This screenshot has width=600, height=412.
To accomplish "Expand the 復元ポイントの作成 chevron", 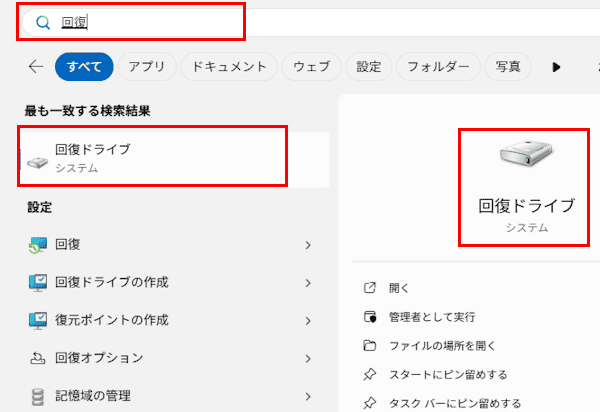I will [x=308, y=321].
